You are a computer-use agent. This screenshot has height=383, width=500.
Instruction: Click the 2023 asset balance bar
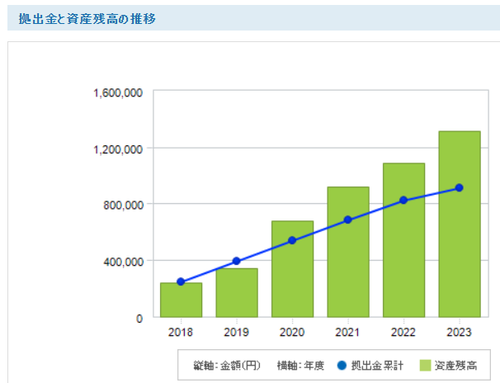(459, 224)
